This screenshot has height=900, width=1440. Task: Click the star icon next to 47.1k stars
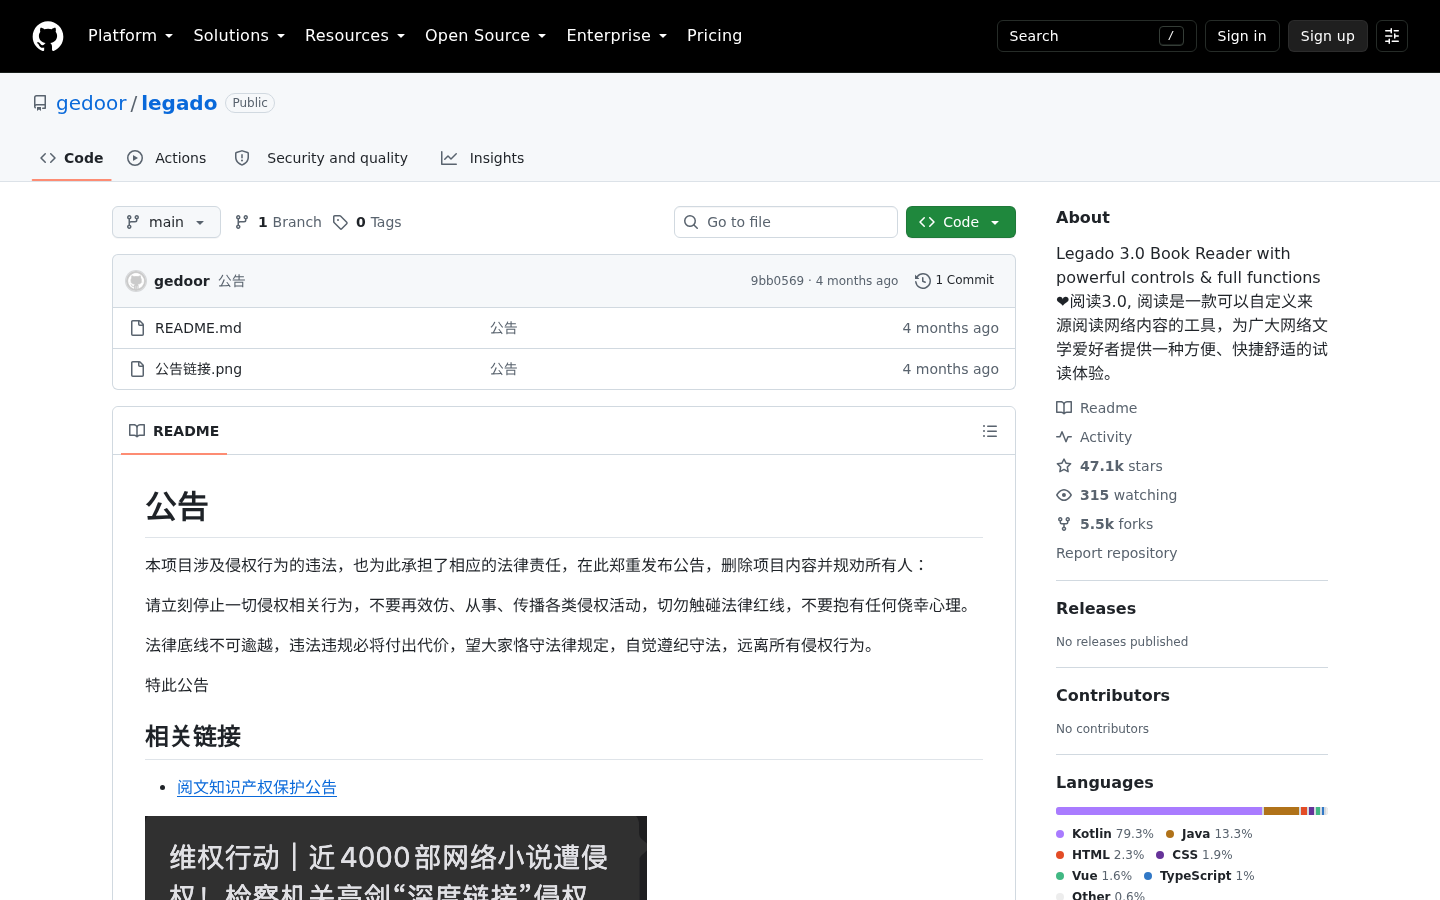(x=1064, y=466)
